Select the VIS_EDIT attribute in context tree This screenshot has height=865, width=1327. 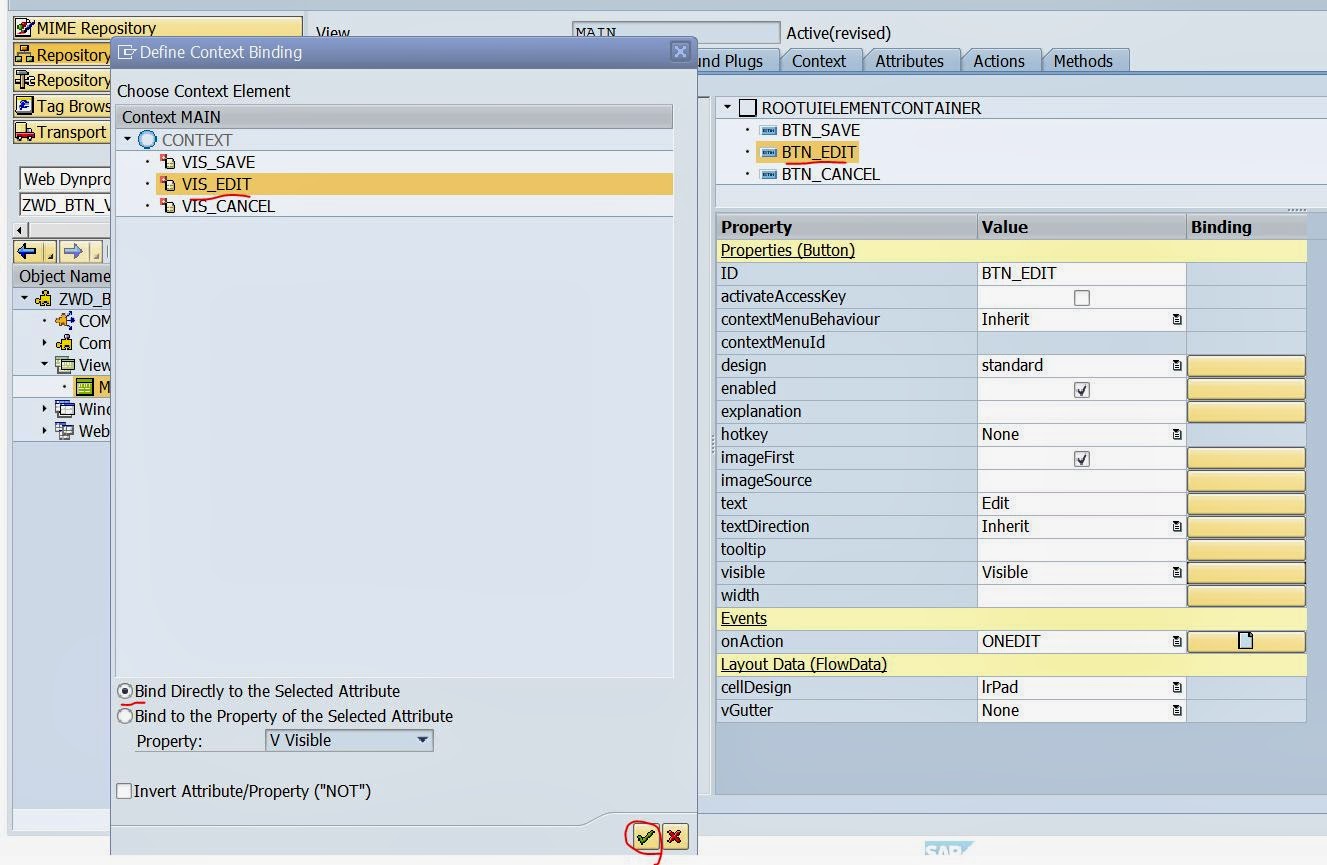pos(216,184)
